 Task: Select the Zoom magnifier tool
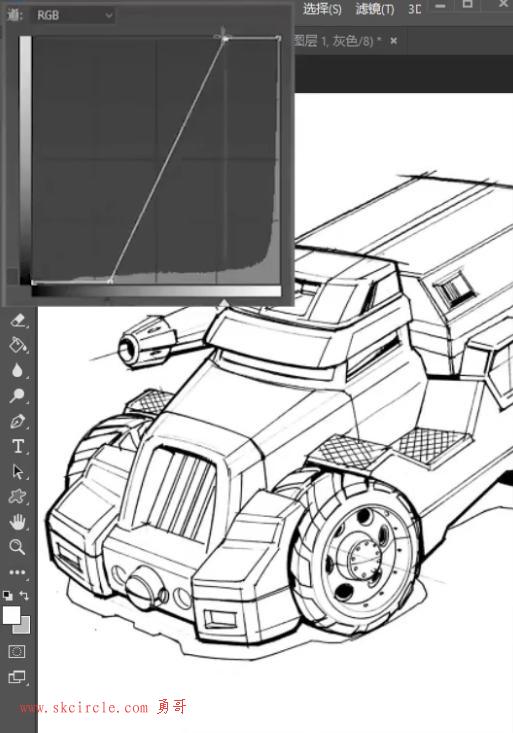click(x=17, y=546)
